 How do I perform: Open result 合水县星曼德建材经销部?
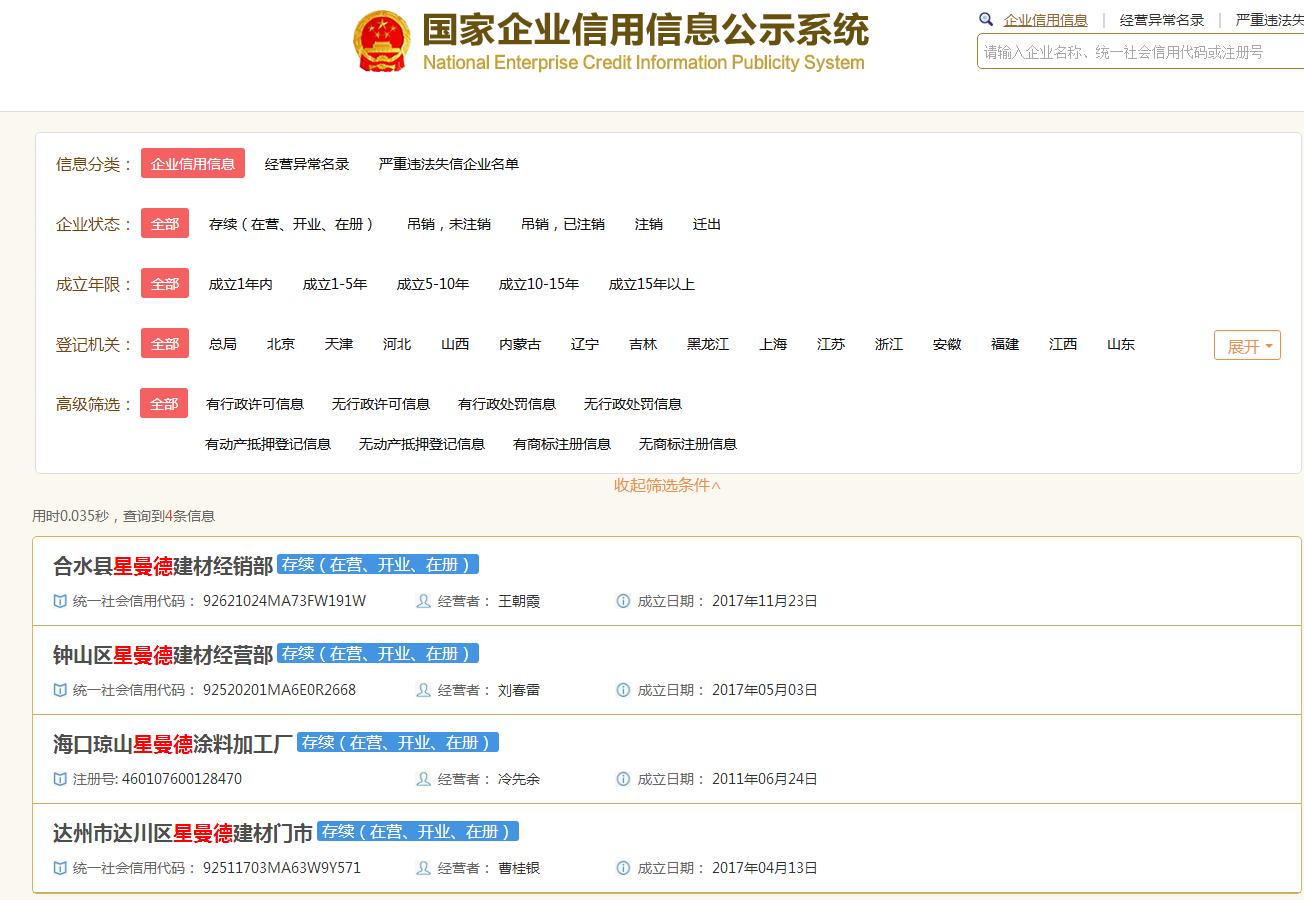pyautogui.click(x=163, y=566)
